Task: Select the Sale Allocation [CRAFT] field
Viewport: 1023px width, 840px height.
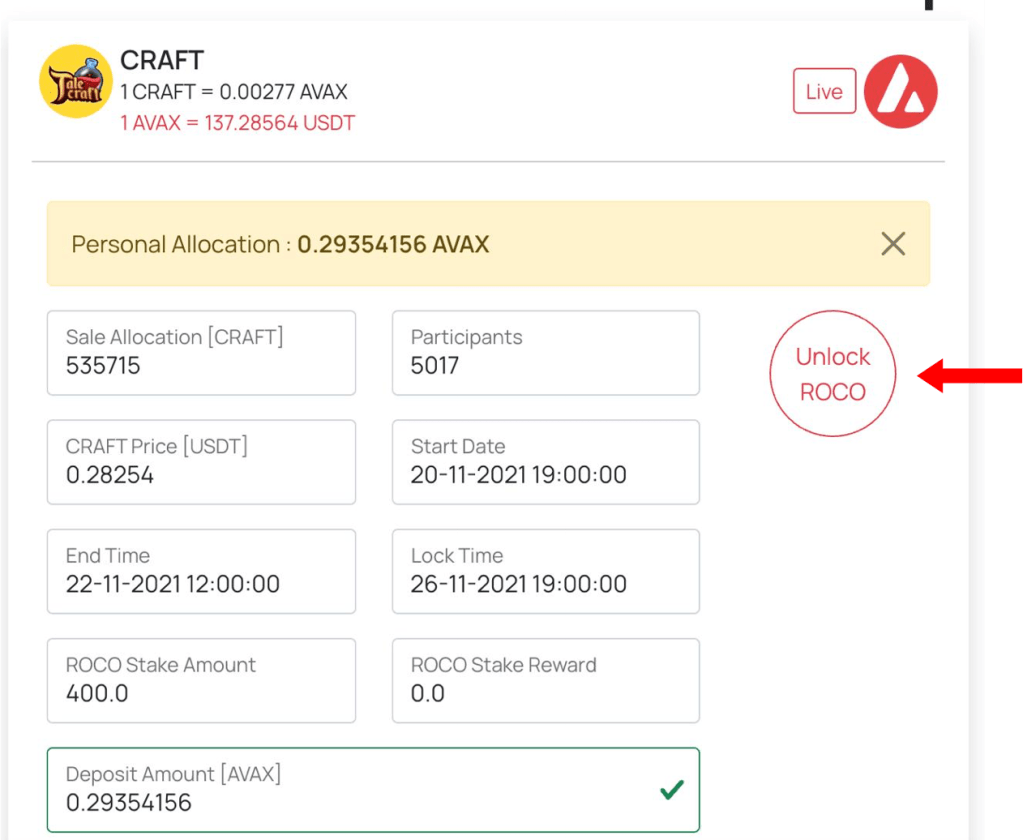Action: [201, 353]
